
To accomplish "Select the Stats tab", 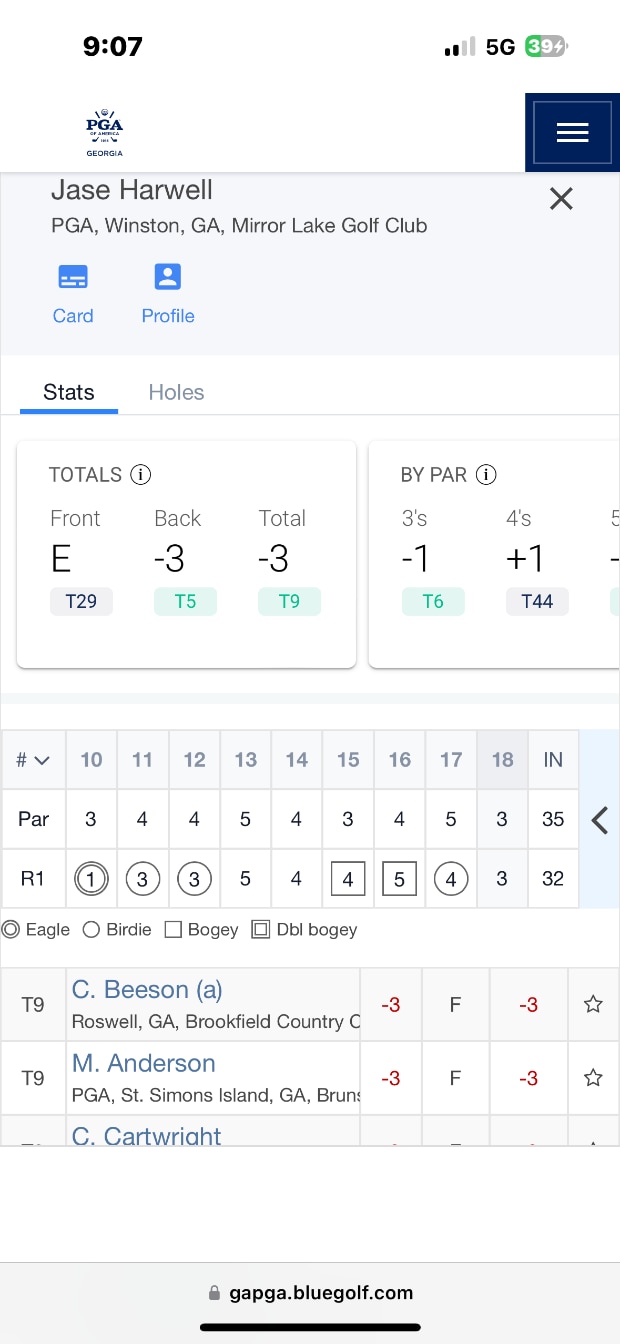I will tap(69, 392).
